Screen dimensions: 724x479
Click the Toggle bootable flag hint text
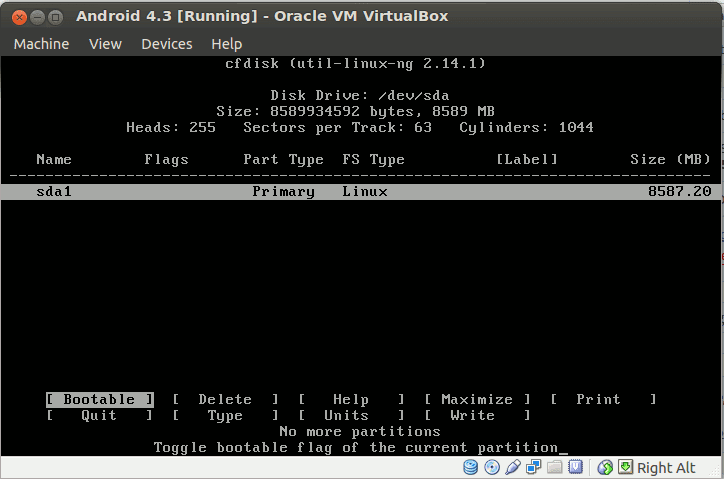(x=356, y=448)
